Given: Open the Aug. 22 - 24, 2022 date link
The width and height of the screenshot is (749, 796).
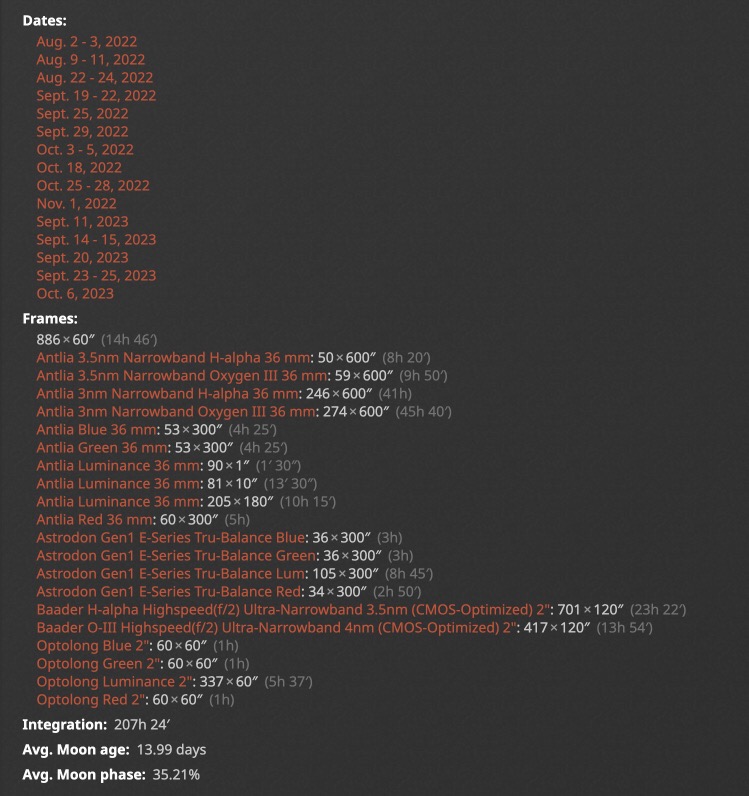Looking at the screenshot, I should click(94, 78).
